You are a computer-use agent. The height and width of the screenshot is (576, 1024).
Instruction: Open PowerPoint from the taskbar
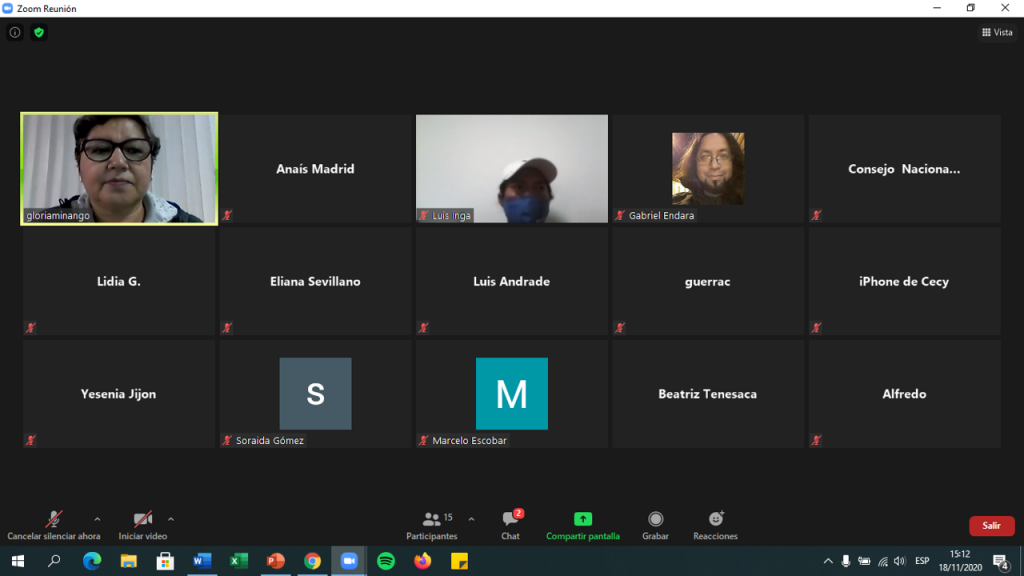pos(275,561)
